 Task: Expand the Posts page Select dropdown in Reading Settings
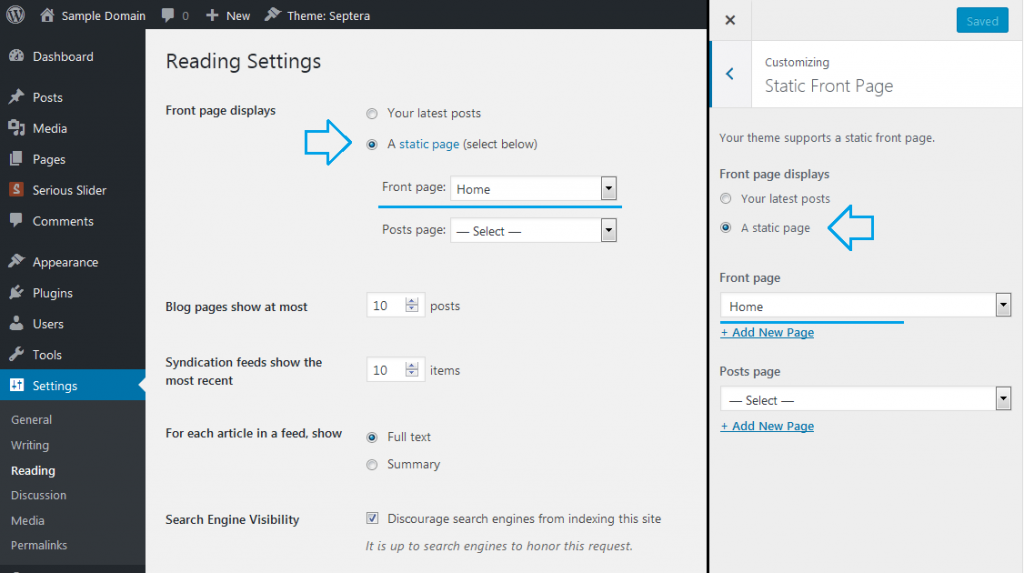[534, 231]
